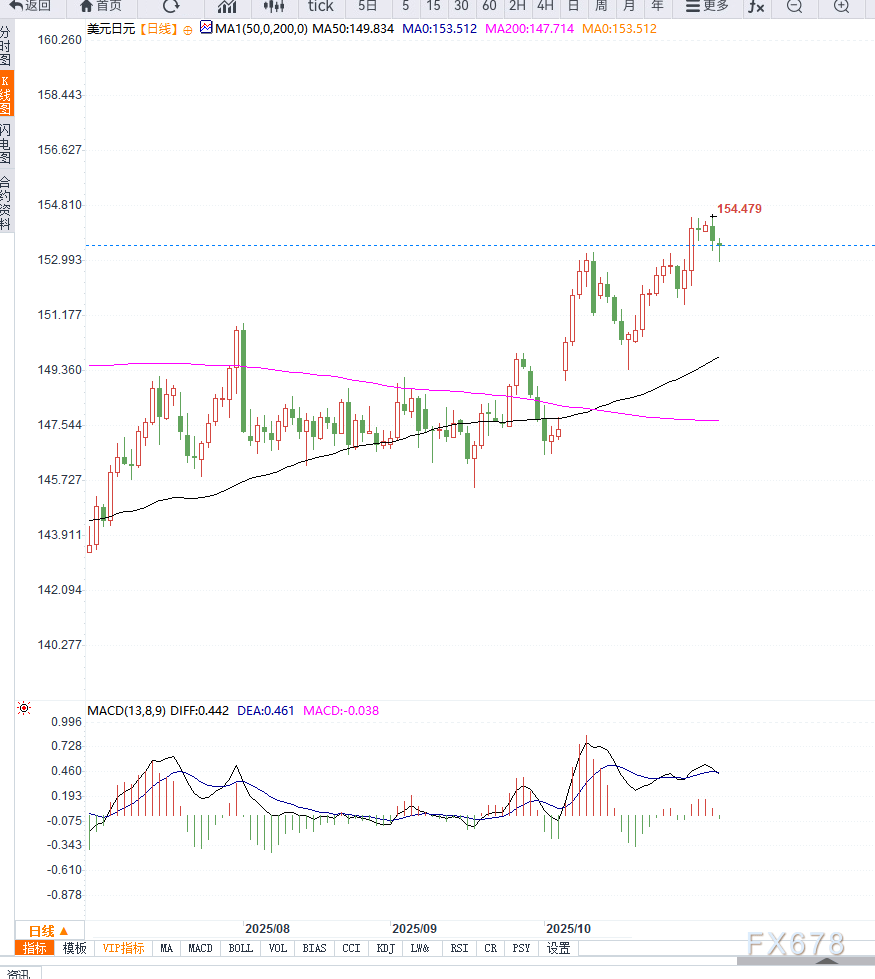Screen dimensions: 875x979
Task: Expand the panel arrow above FX678 scrollbar
Action: tap(826, 960)
